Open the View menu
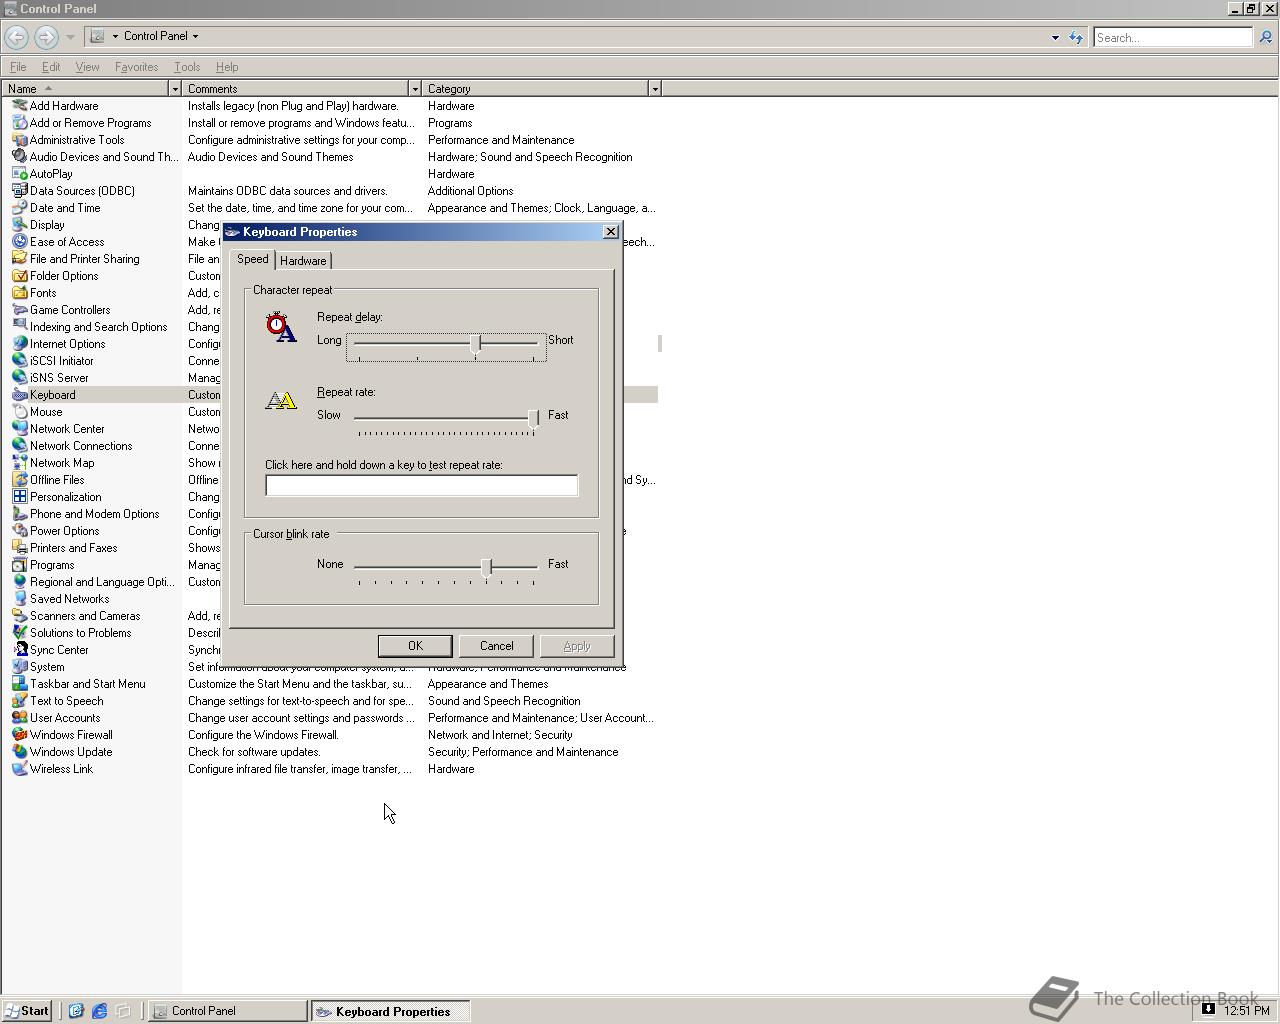Viewport: 1280px width, 1024px height. [87, 67]
